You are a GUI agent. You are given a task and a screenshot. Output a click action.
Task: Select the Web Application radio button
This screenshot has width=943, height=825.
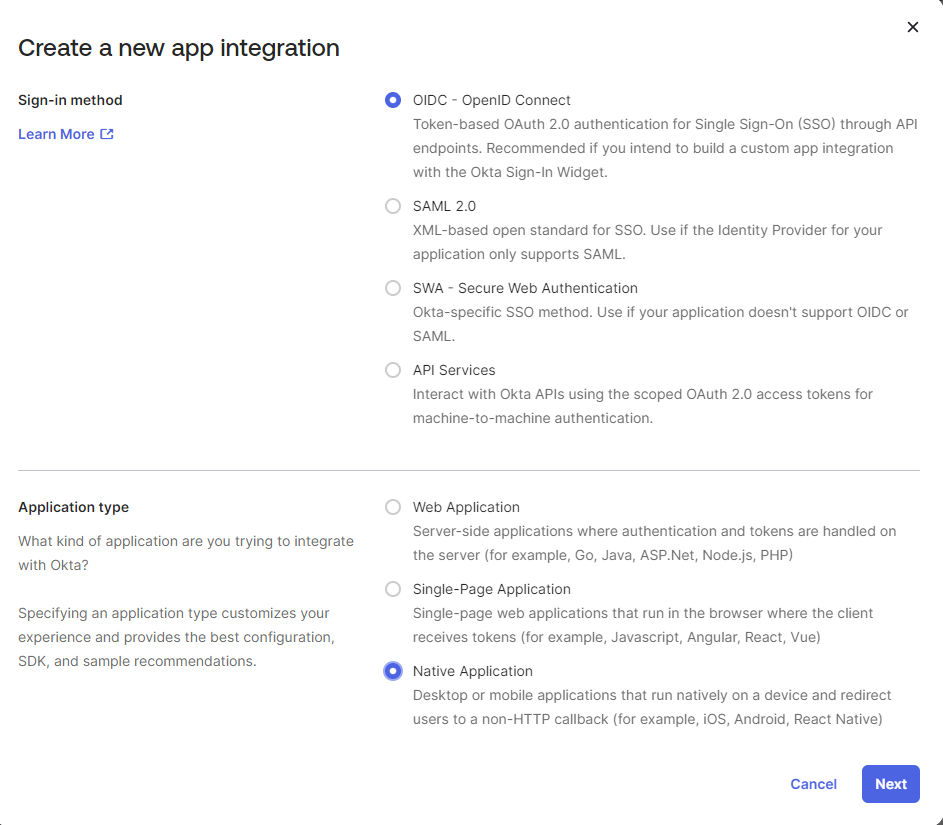tap(393, 507)
